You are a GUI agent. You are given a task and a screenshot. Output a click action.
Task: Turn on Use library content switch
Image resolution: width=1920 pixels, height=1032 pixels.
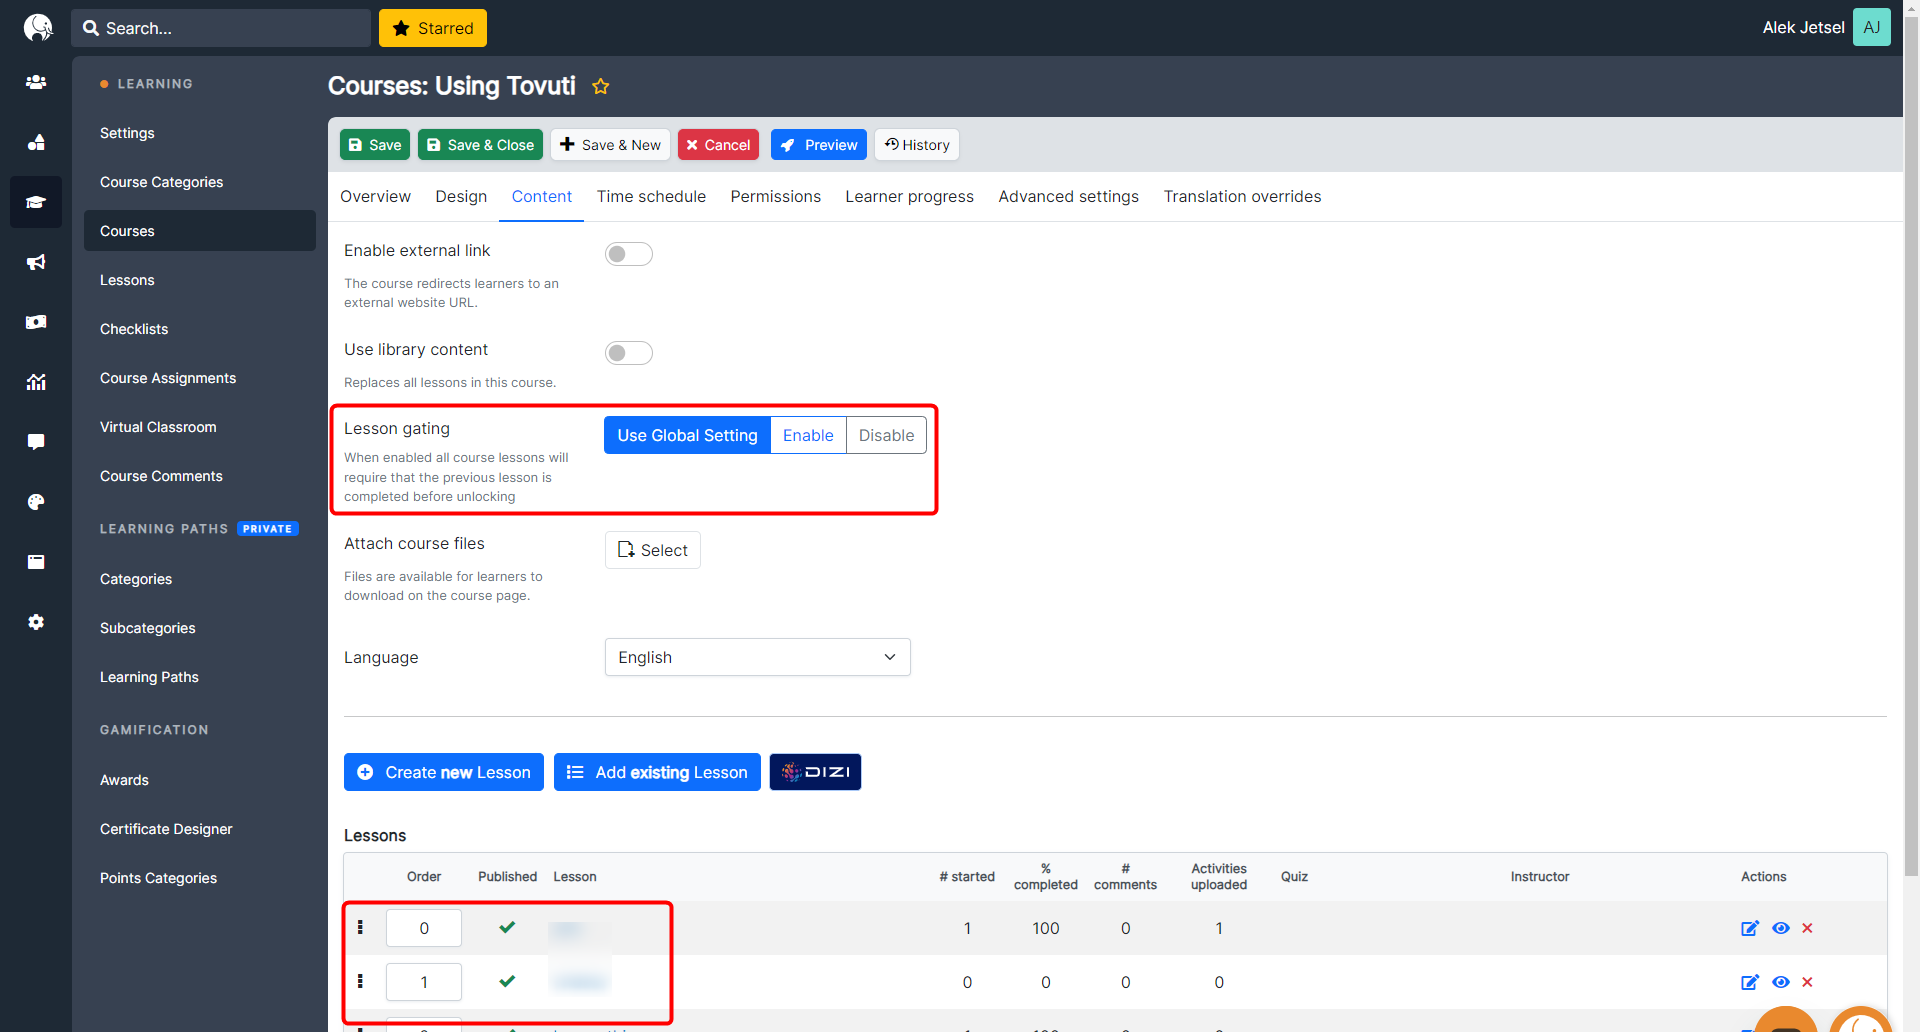(x=628, y=353)
